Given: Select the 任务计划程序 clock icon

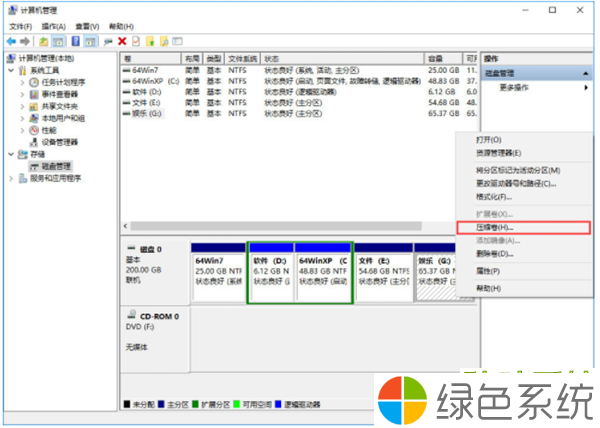Looking at the screenshot, I should click(x=34, y=82).
